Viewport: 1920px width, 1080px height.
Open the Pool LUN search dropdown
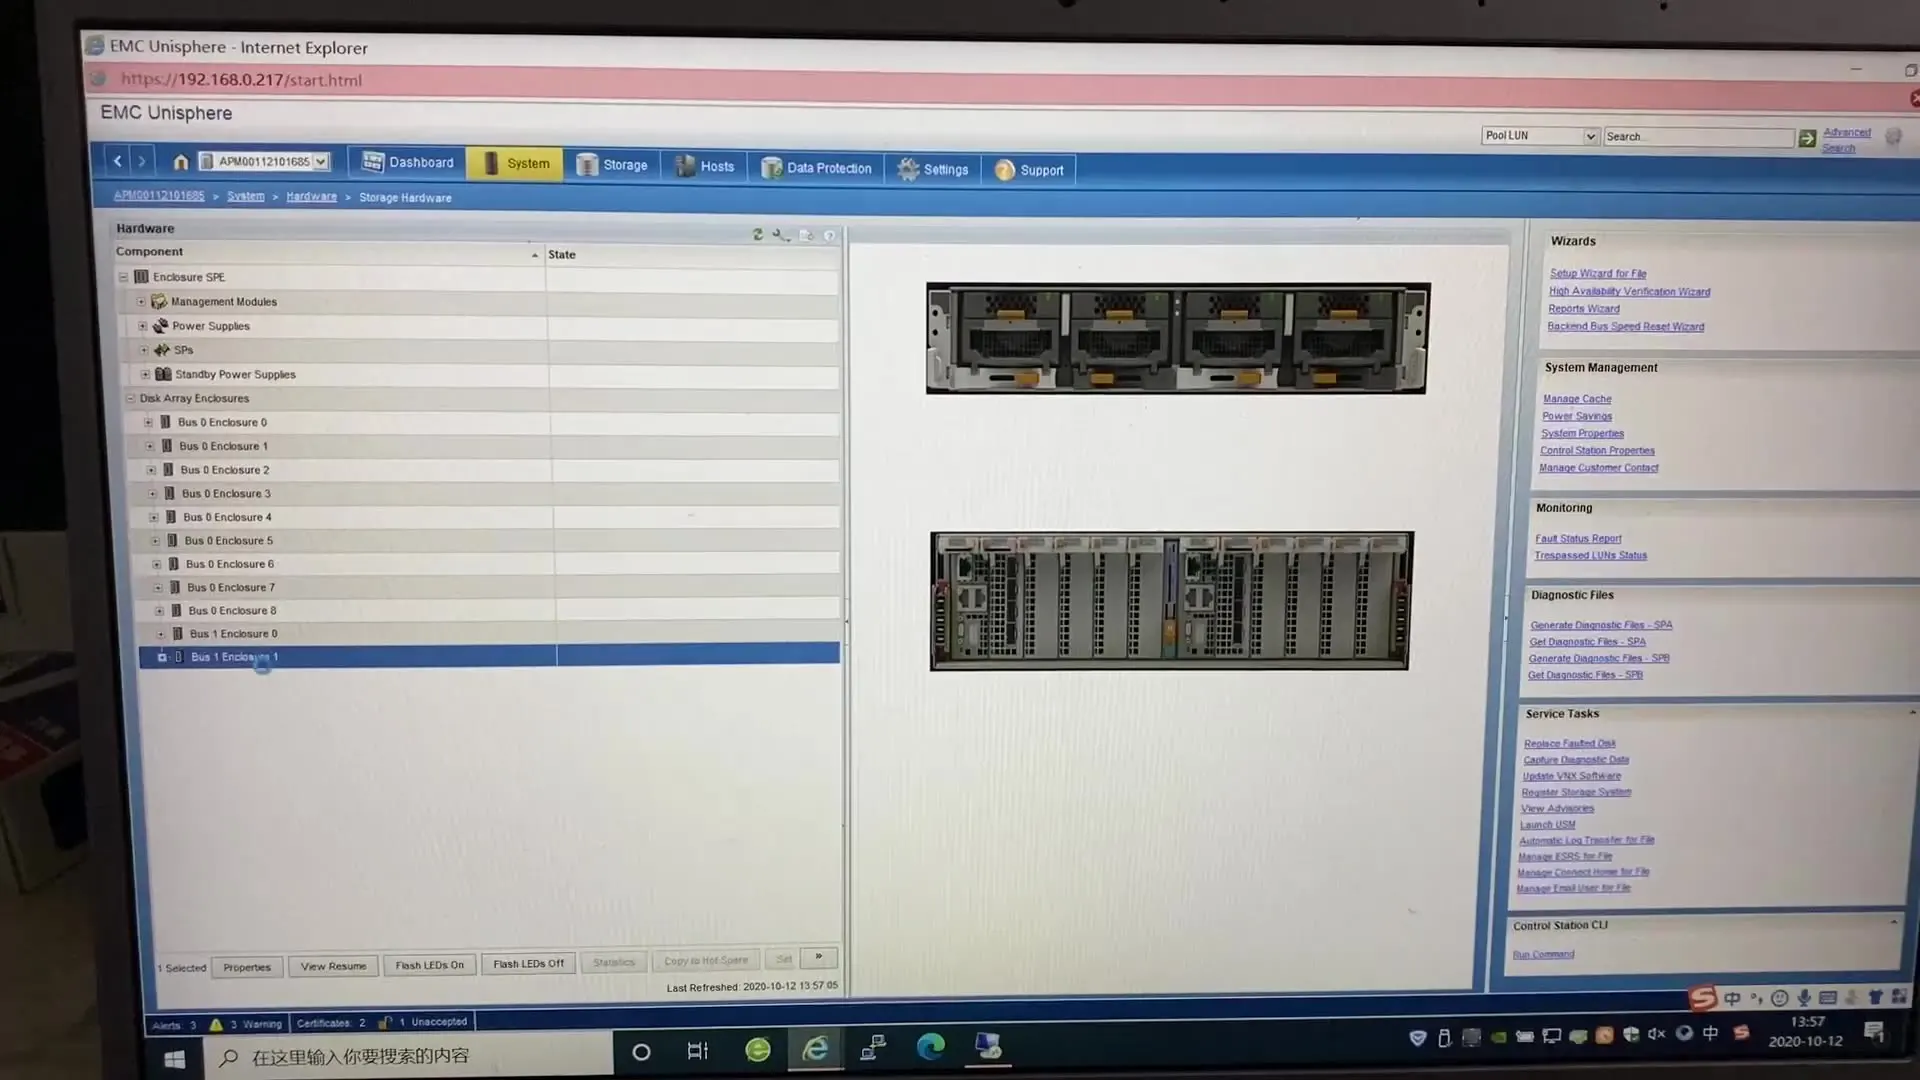coord(1591,136)
